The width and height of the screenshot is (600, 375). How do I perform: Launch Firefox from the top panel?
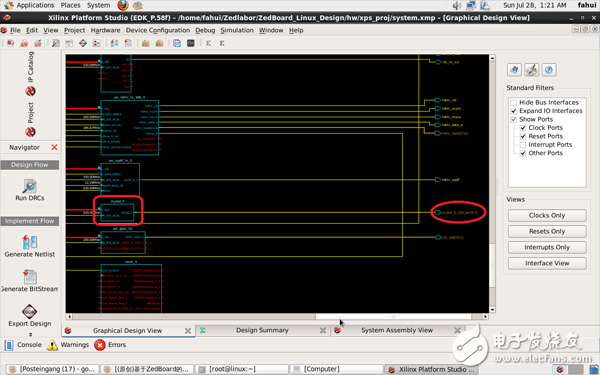(x=122, y=5)
